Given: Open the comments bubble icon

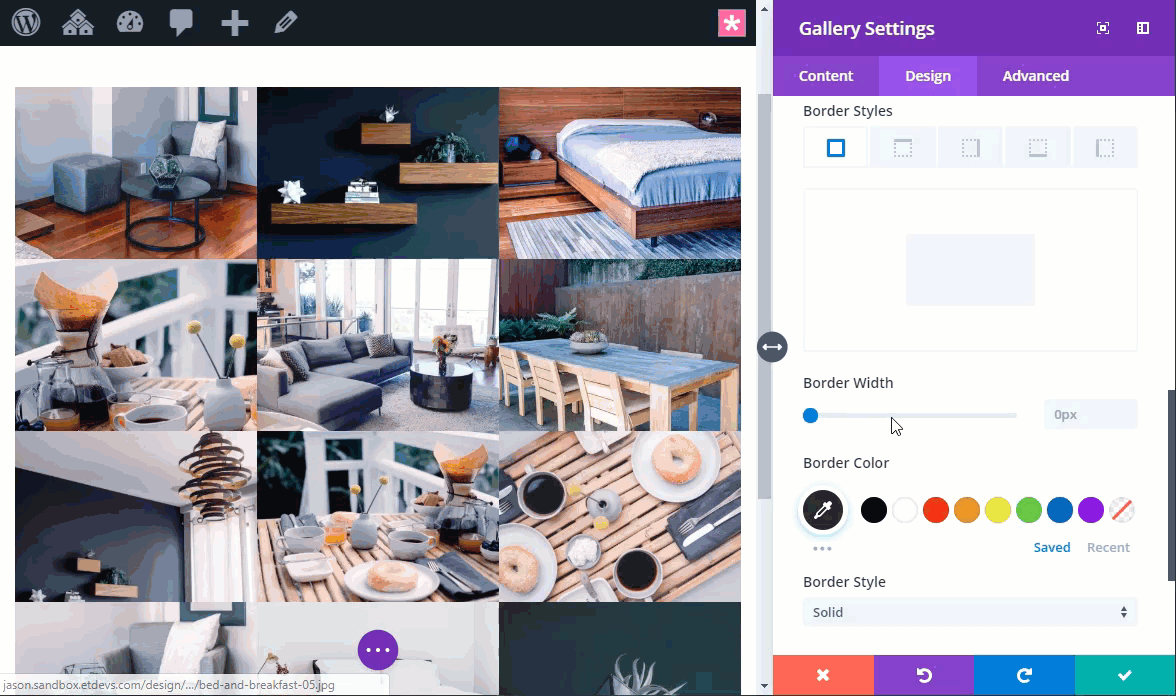Looking at the screenshot, I should pos(181,21).
